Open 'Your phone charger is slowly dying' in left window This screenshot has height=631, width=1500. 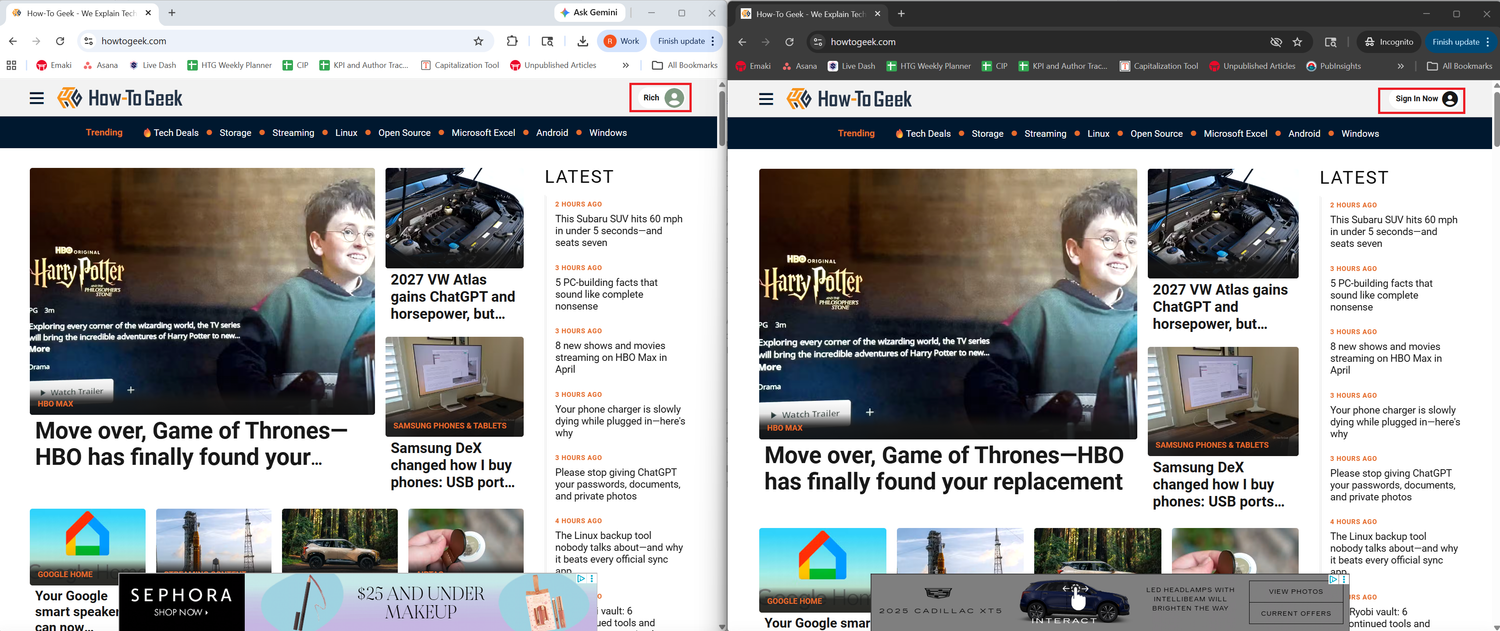620,421
